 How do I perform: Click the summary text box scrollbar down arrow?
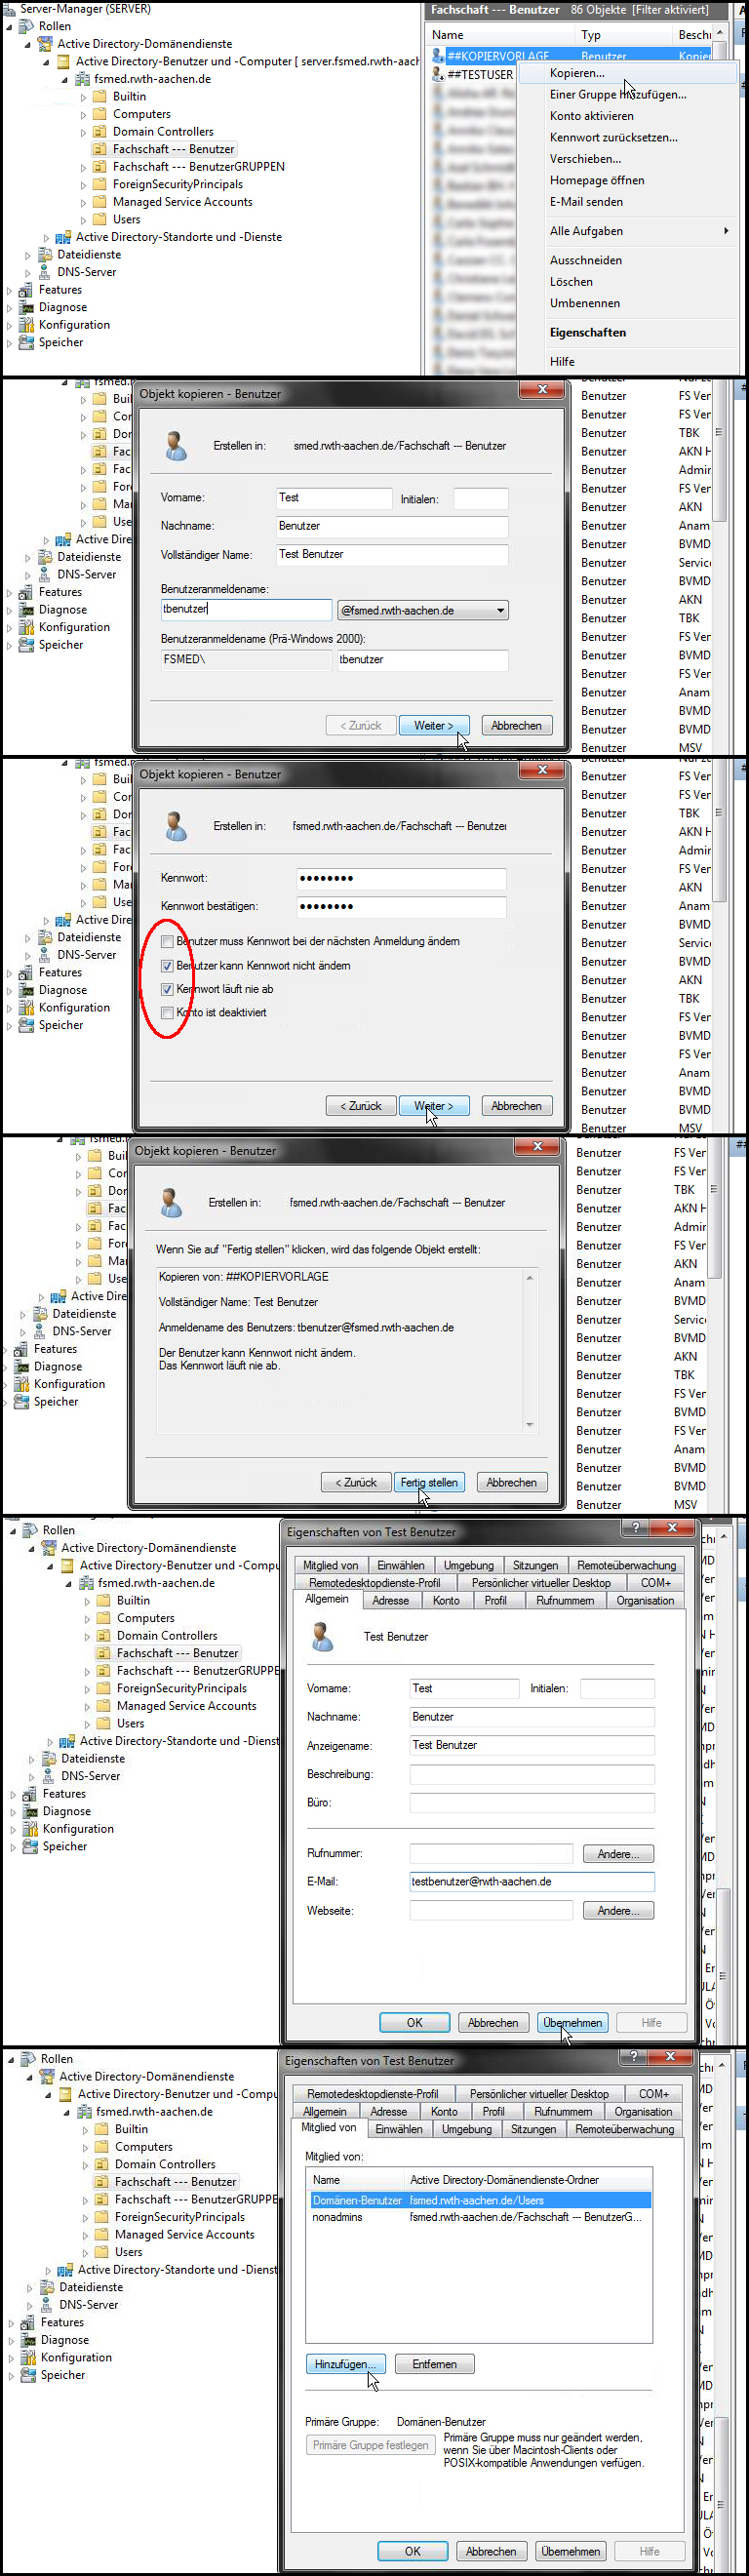coord(529,1425)
